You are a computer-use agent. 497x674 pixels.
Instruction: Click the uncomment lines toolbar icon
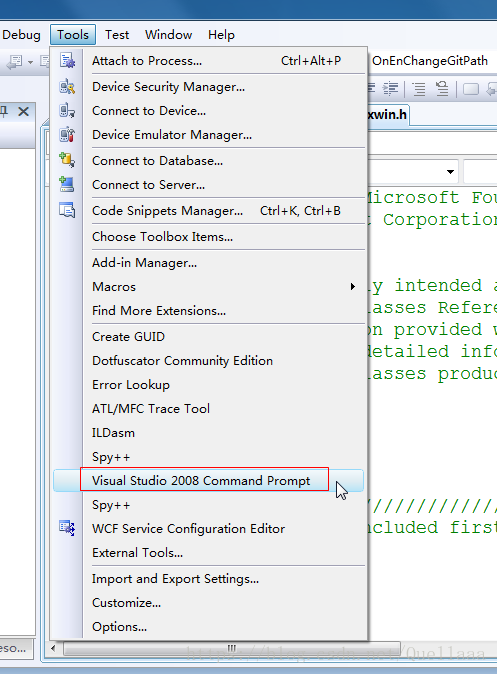pyautogui.click(x=442, y=89)
